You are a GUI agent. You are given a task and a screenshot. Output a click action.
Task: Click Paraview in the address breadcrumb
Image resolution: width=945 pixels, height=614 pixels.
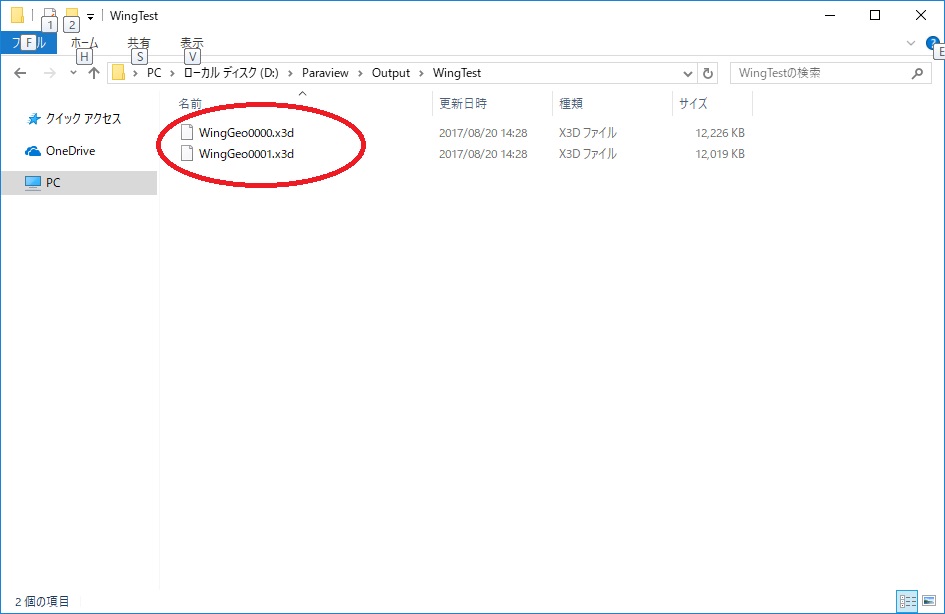coord(325,73)
